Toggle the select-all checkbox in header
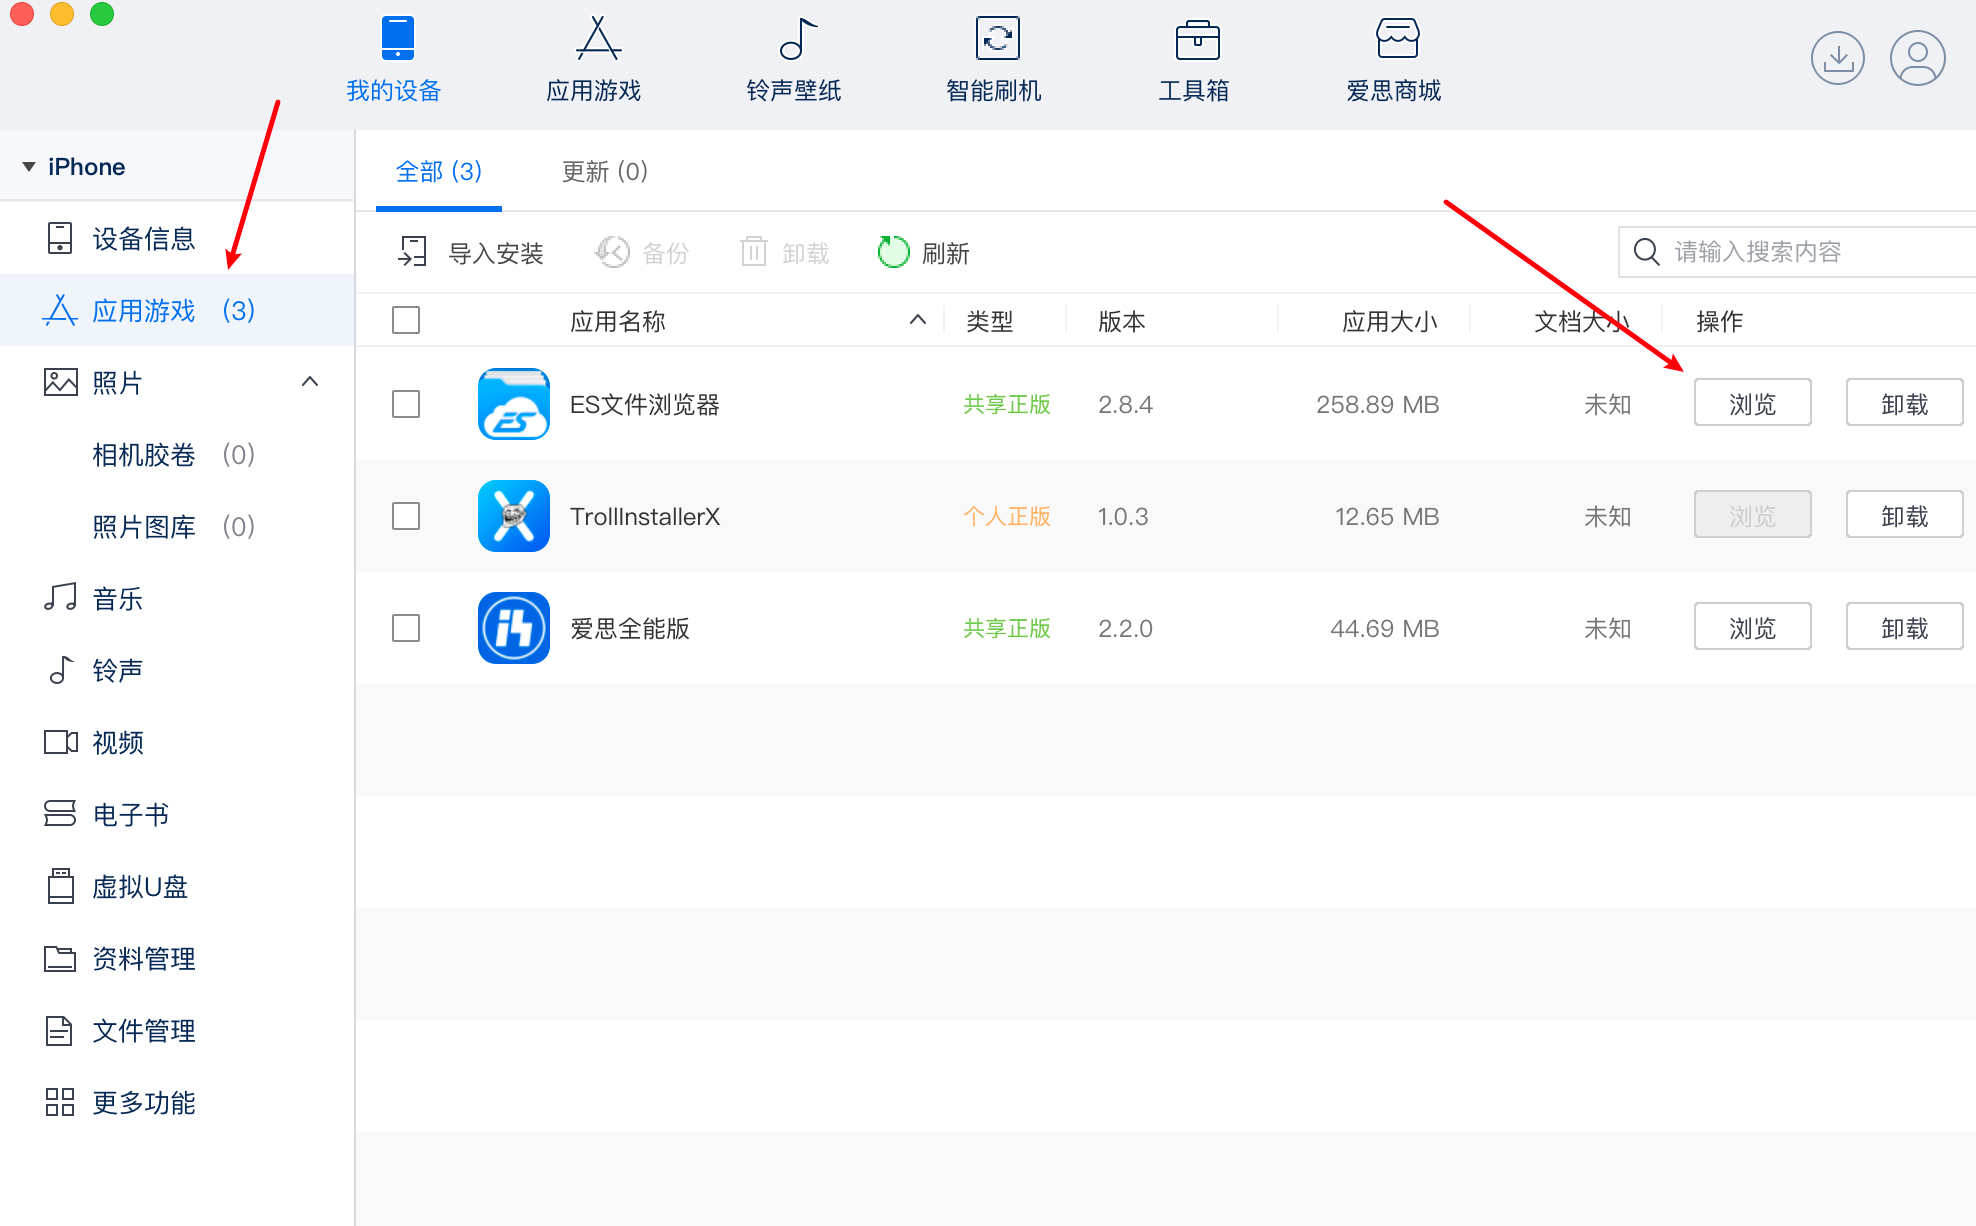 coord(406,320)
